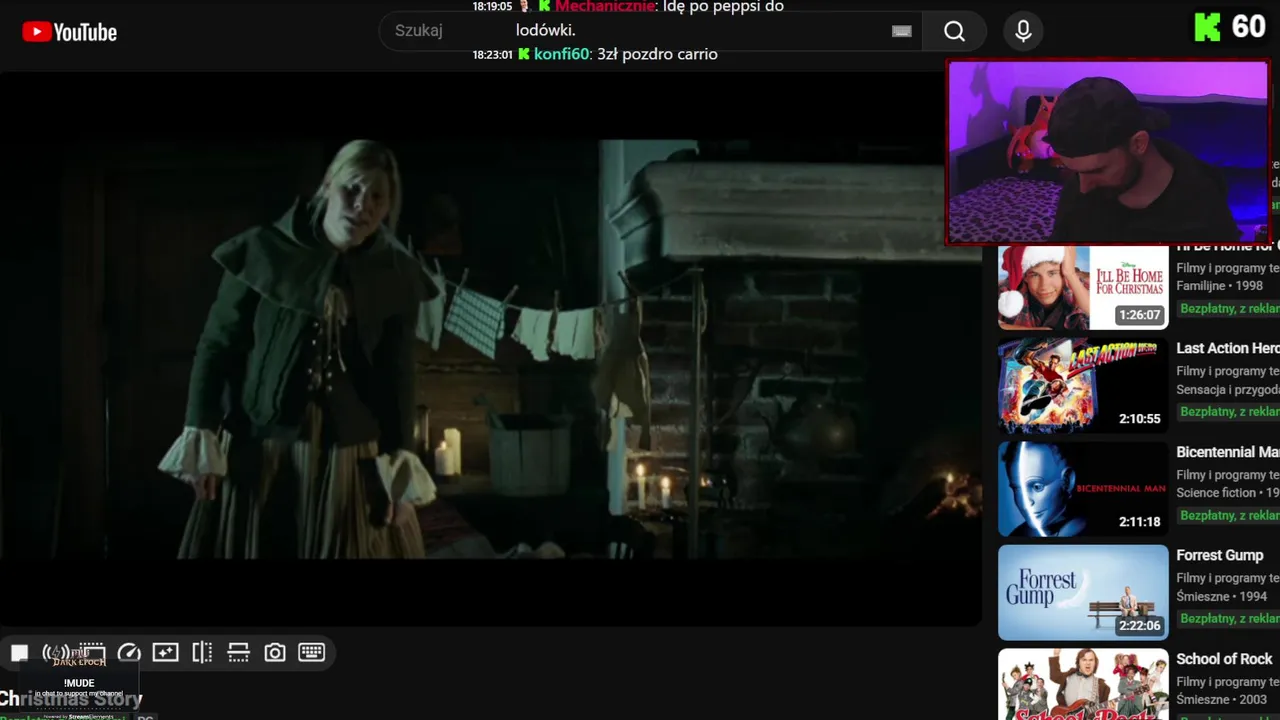Click 'Śmieszne • 1994' text
Image resolution: width=1280 pixels, height=720 pixels.
[1222, 597]
